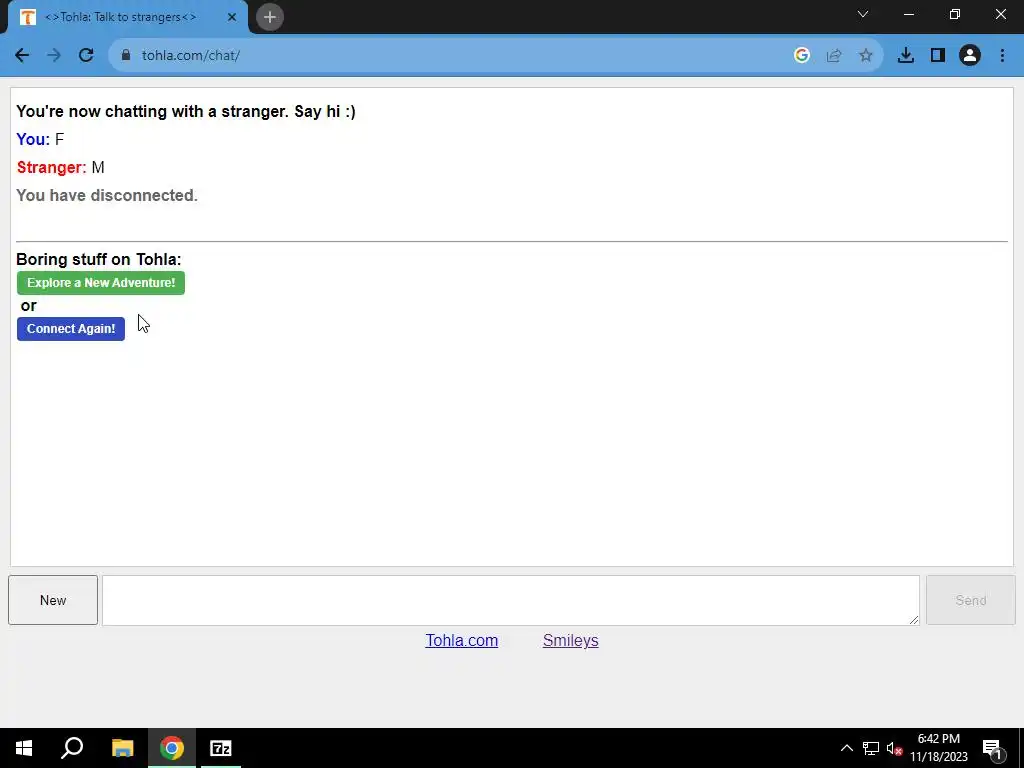
Task: View site info via the padlock icon
Action: pos(126,56)
